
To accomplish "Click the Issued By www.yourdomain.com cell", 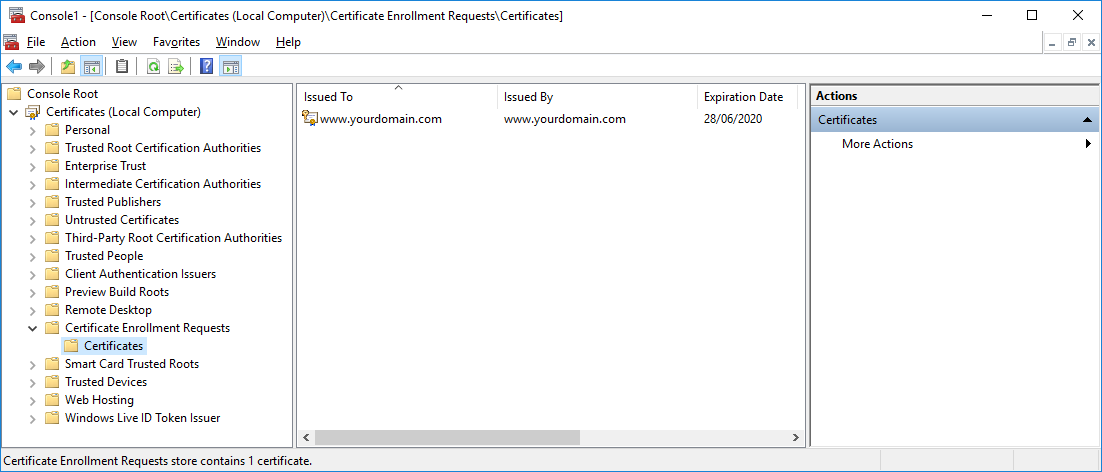I will click(564, 119).
